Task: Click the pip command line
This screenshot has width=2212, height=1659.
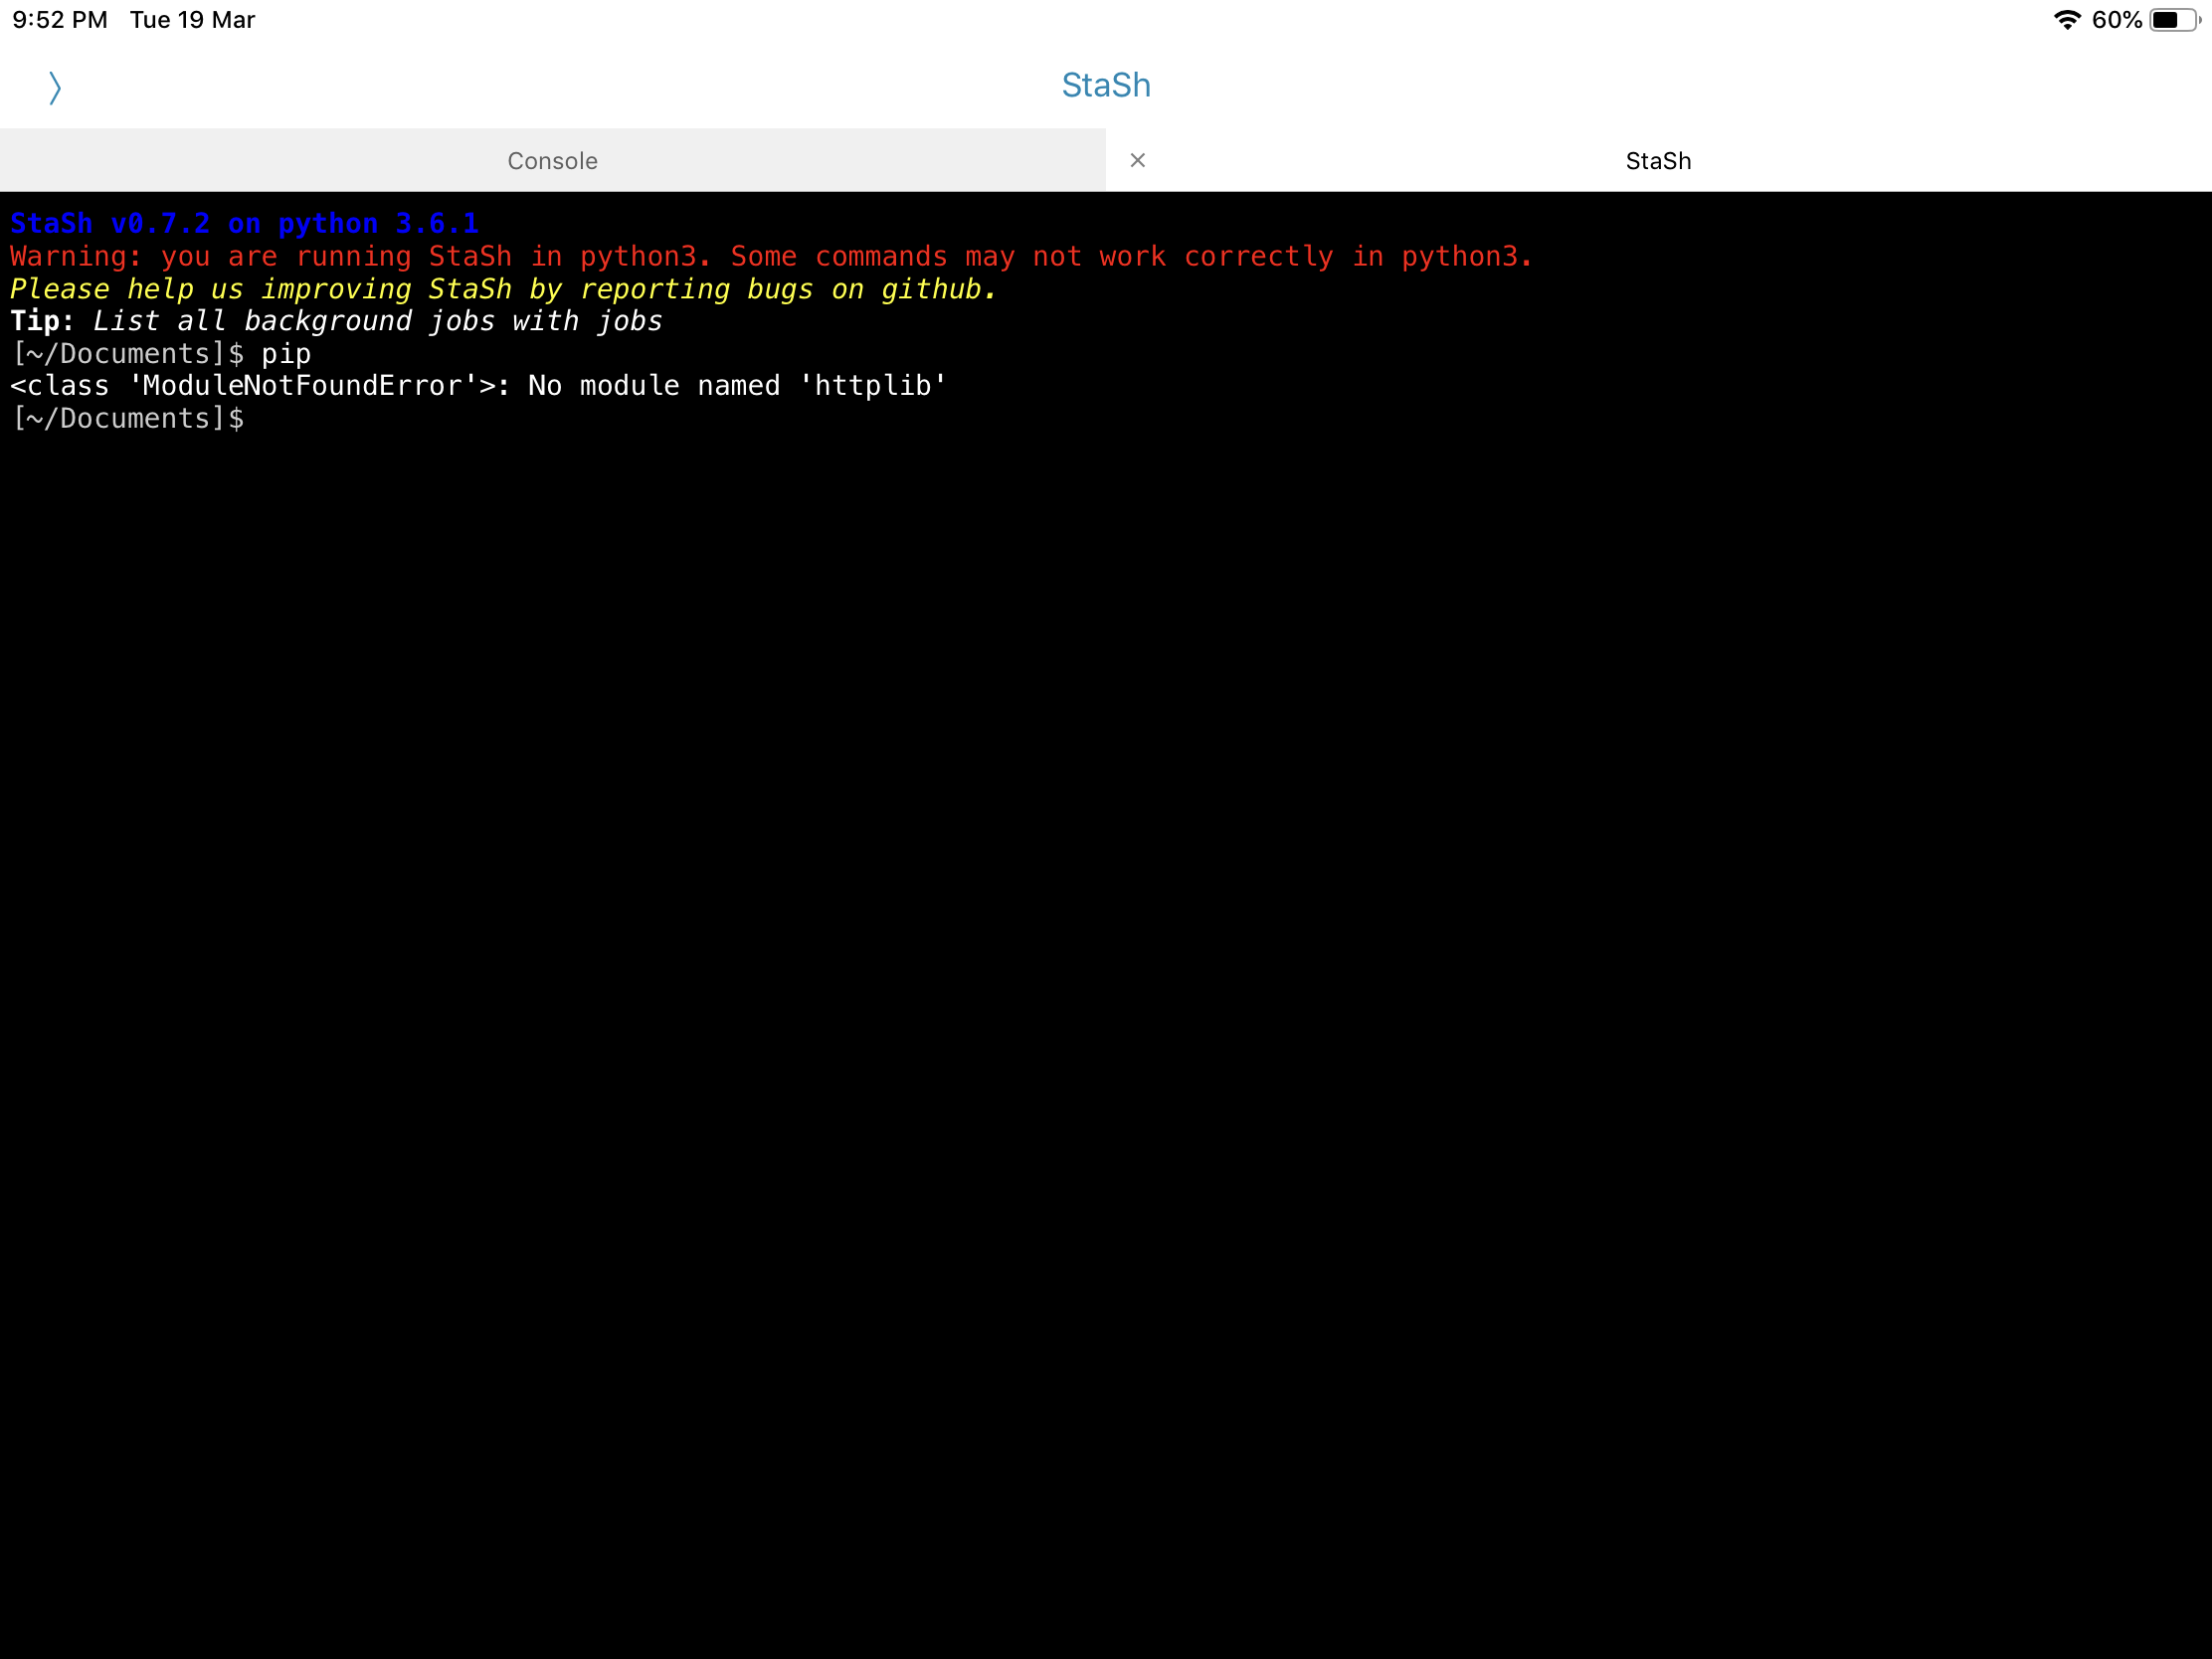Action: click(161, 354)
